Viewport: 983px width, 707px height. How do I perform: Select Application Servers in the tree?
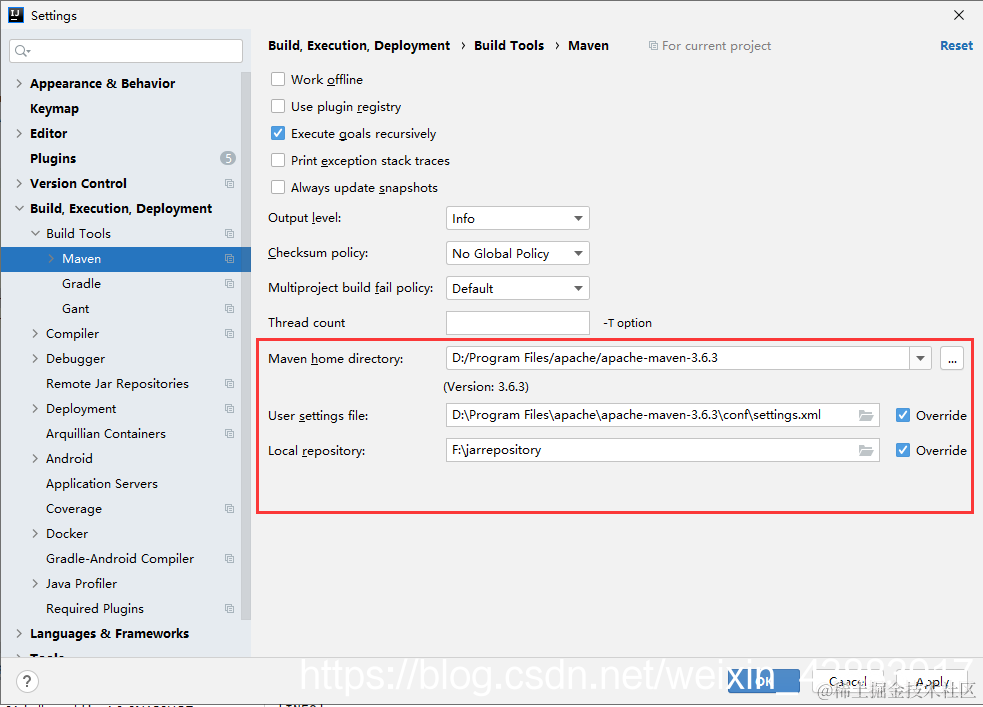pyautogui.click(x=102, y=484)
